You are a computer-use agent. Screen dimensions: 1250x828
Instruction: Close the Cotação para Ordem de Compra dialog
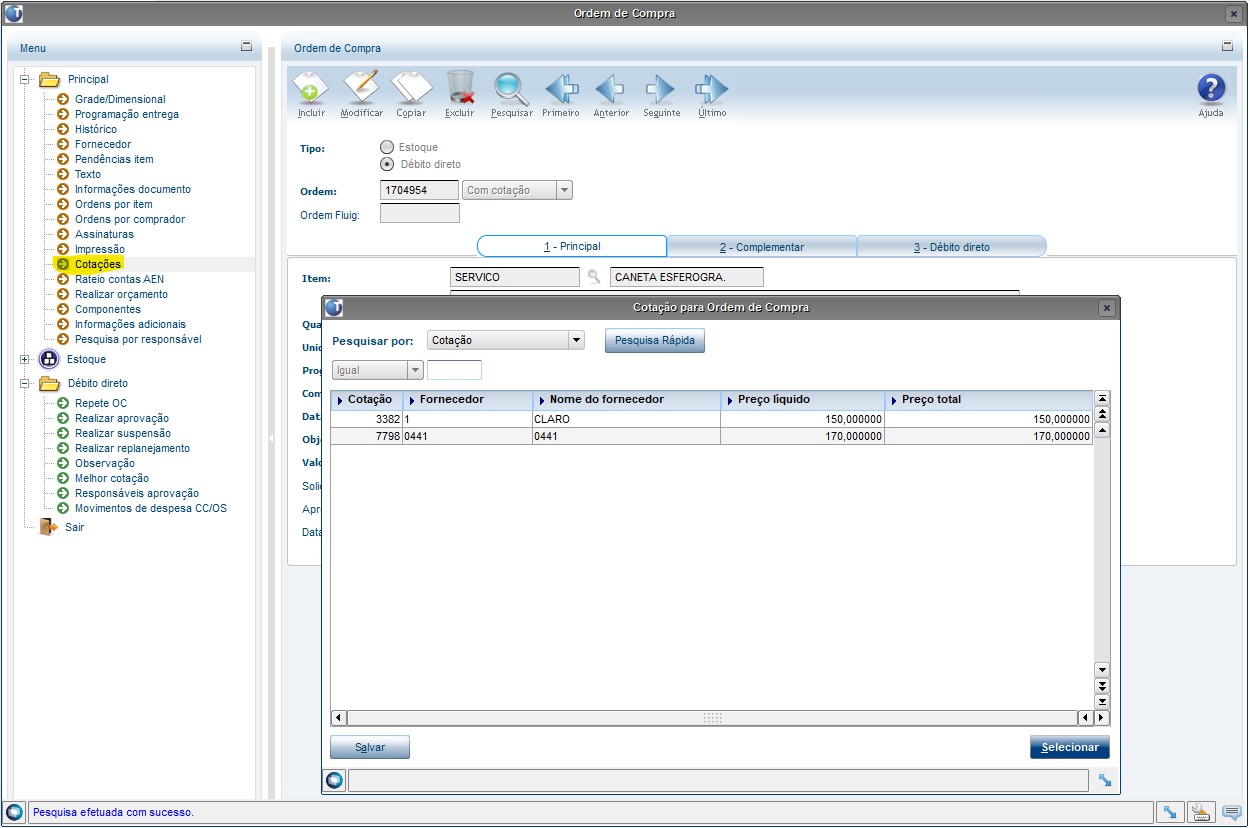(x=1106, y=308)
